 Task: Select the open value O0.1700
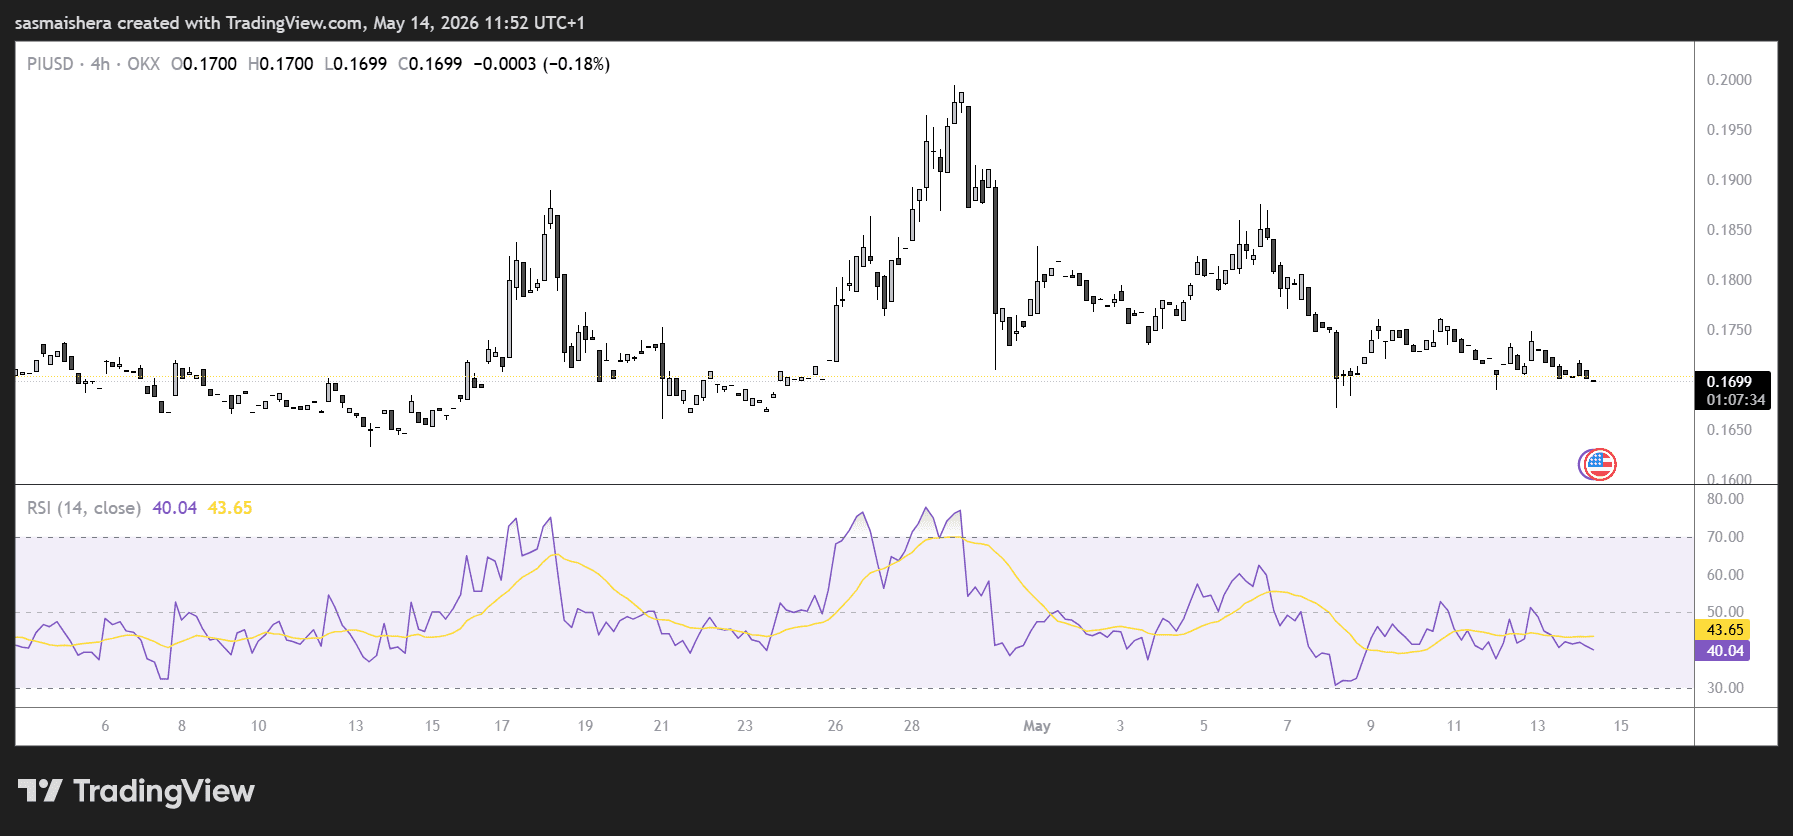tap(204, 64)
